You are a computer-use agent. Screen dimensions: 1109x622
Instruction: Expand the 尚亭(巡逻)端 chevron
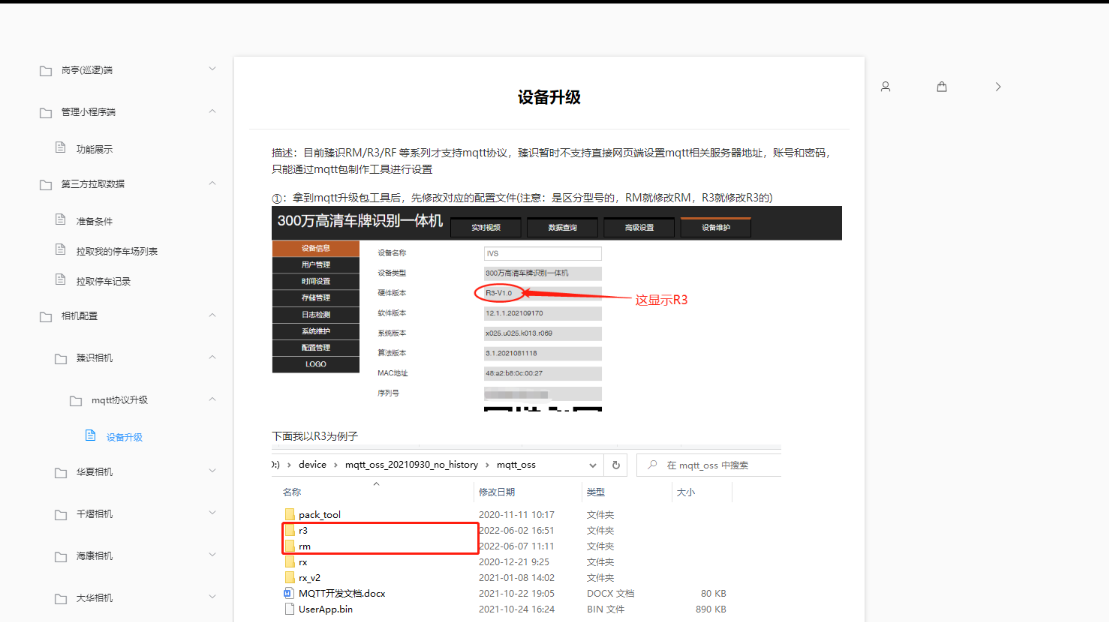click(212, 69)
